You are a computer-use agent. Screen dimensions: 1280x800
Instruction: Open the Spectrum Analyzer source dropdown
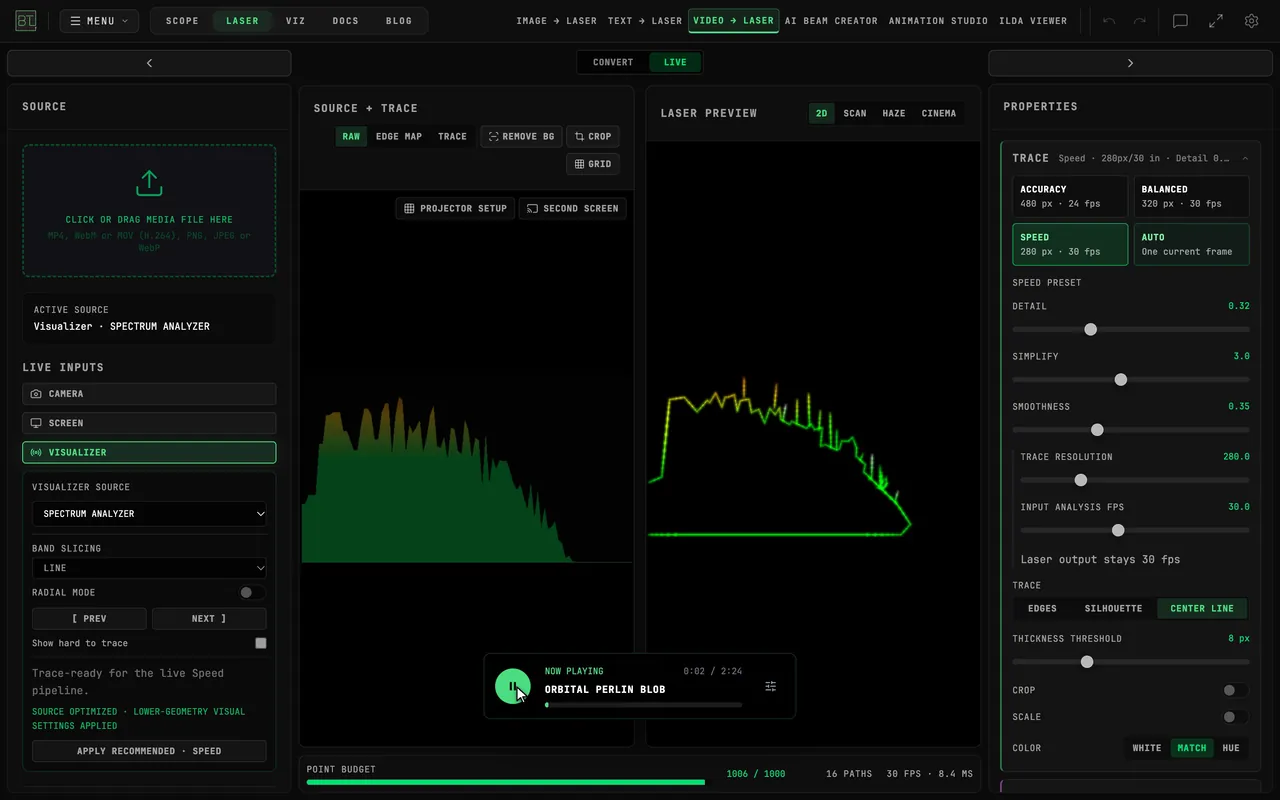149,514
